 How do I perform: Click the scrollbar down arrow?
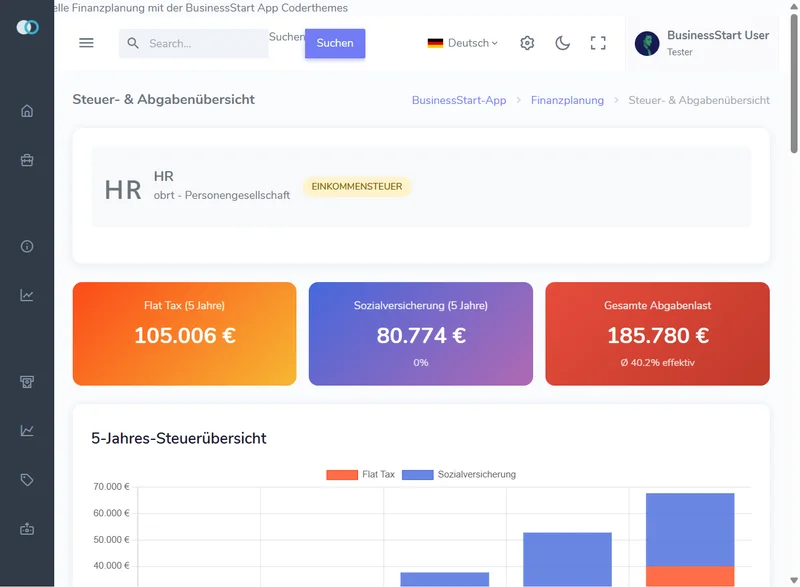click(x=794, y=580)
